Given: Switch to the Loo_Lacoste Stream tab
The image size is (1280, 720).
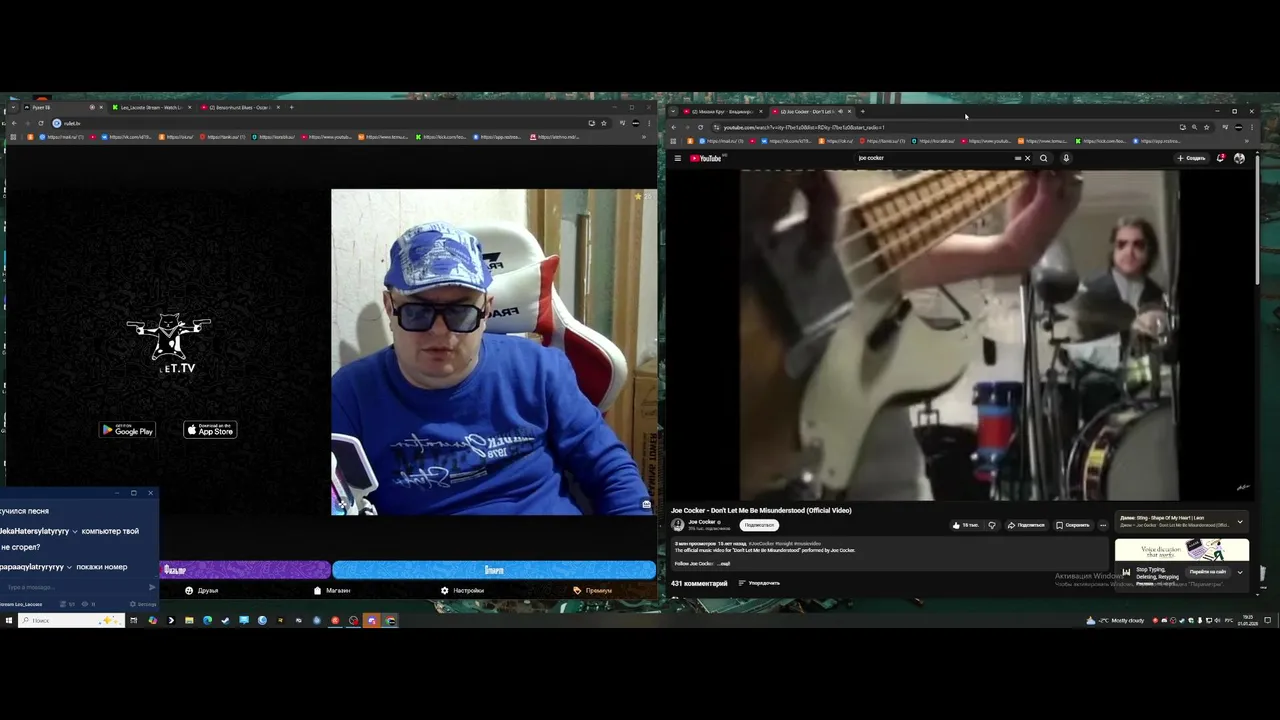Looking at the screenshot, I should pos(150,107).
